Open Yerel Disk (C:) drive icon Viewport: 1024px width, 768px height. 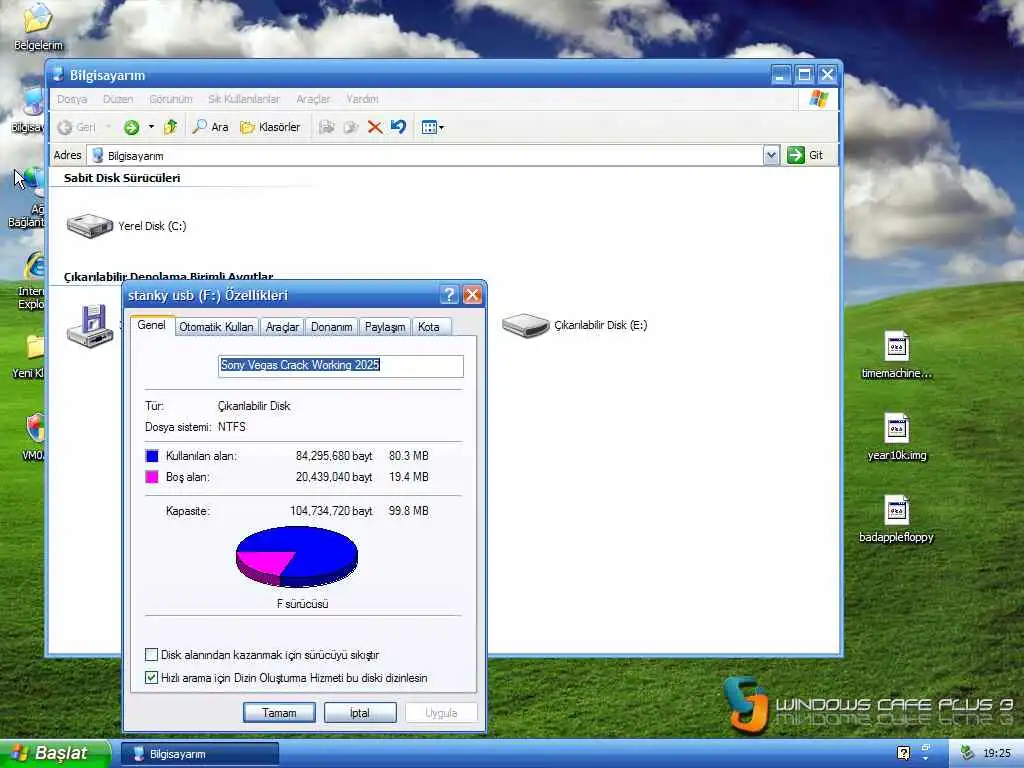(90, 226)
